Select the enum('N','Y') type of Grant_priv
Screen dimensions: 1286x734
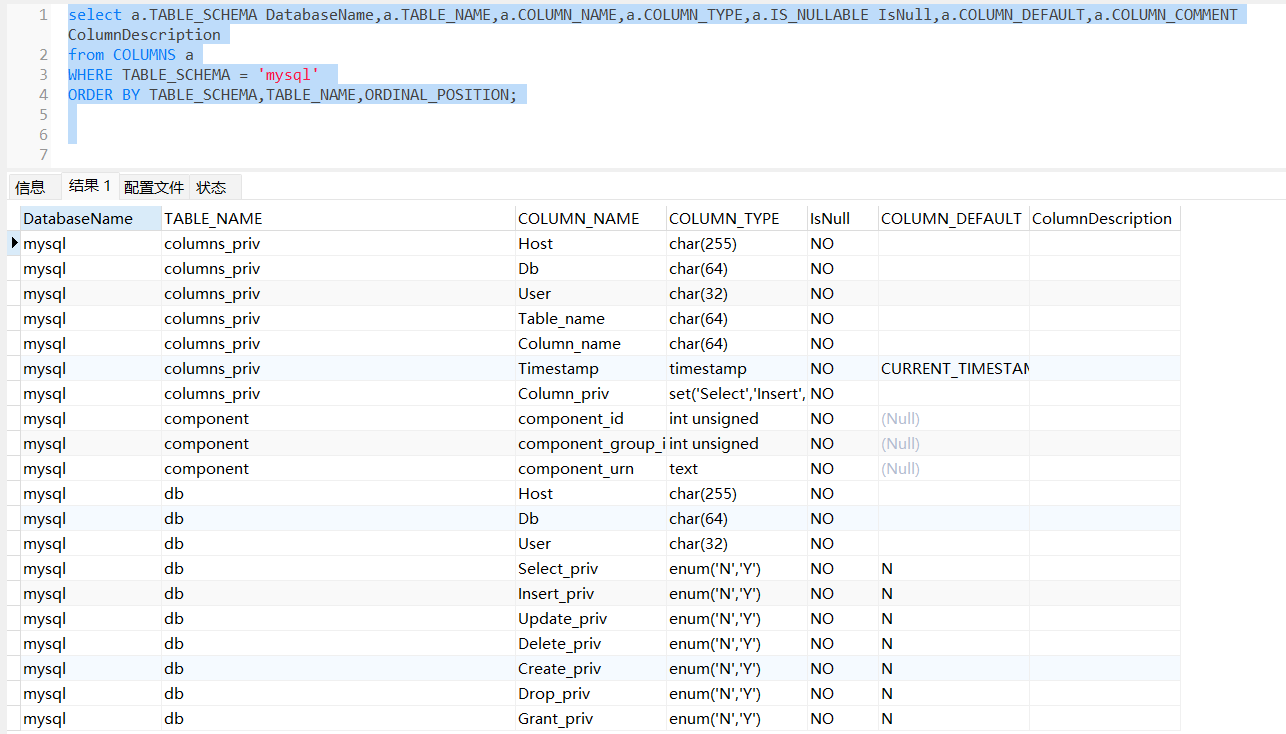pos(737,718)
